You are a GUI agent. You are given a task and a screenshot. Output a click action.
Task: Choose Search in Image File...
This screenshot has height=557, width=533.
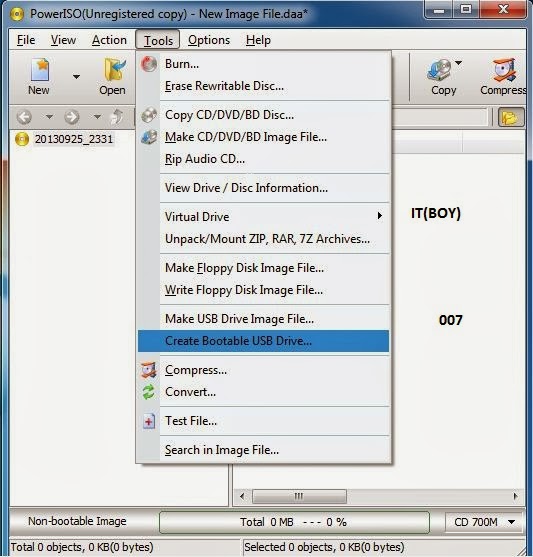coord(263,450)
